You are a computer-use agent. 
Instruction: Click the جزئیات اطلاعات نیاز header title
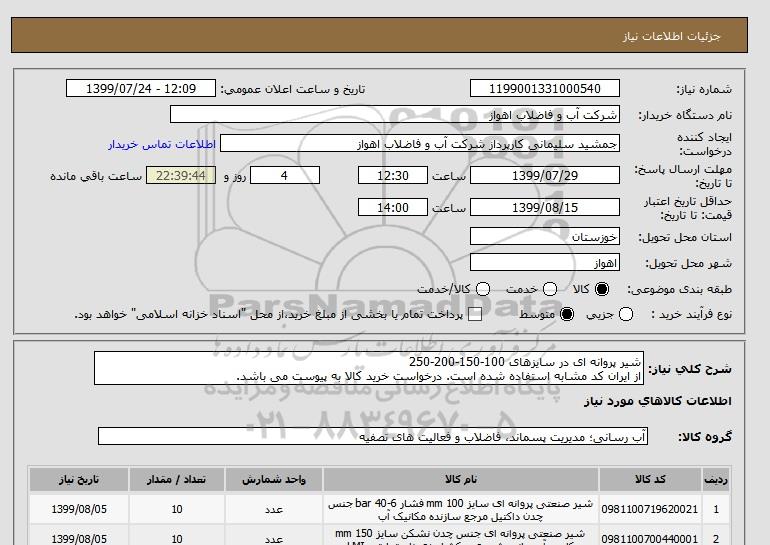pyautogui.click(x=671, y=36)
